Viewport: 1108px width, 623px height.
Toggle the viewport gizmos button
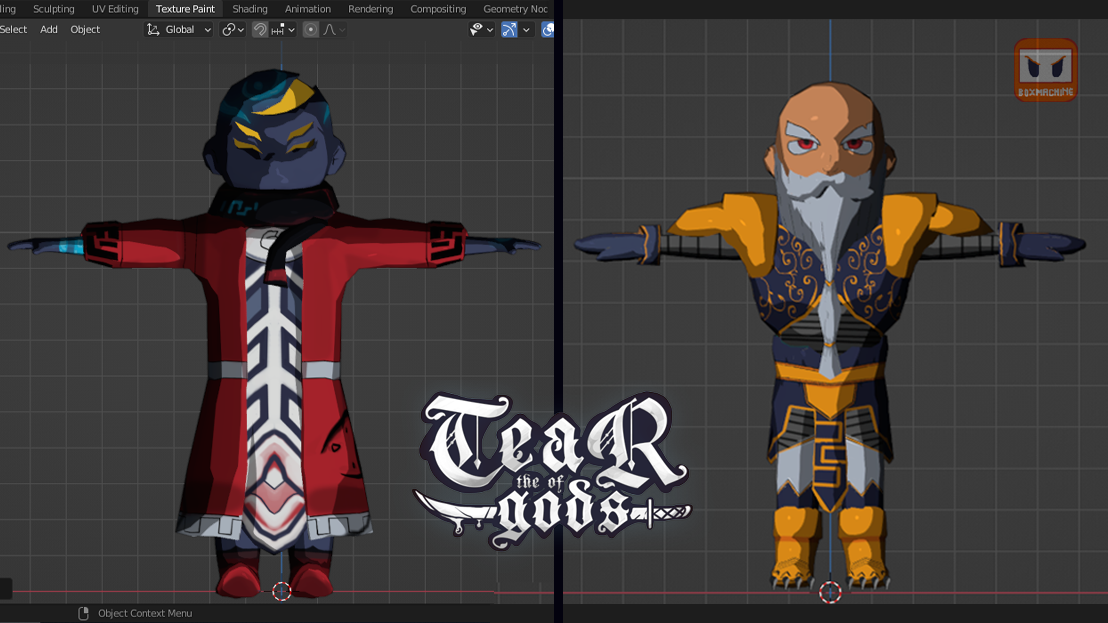[x=509, y=30]
